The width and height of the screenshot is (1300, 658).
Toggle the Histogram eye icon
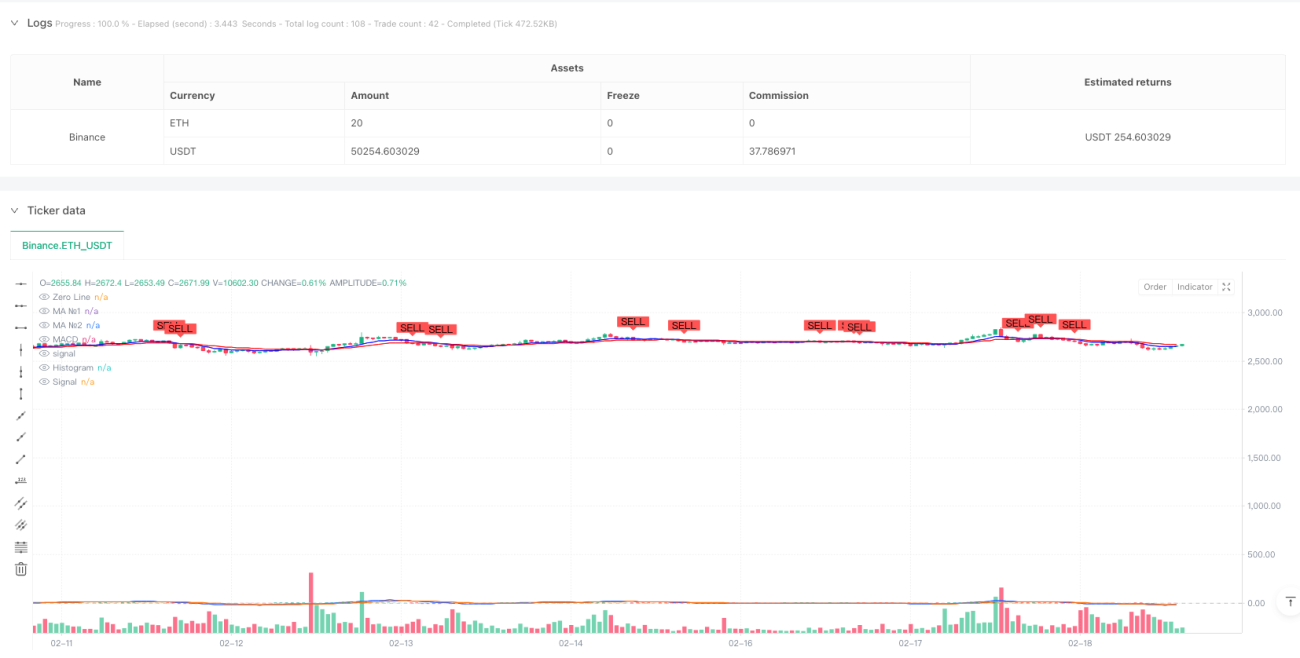pyautogui.click(x=43, y=368)
